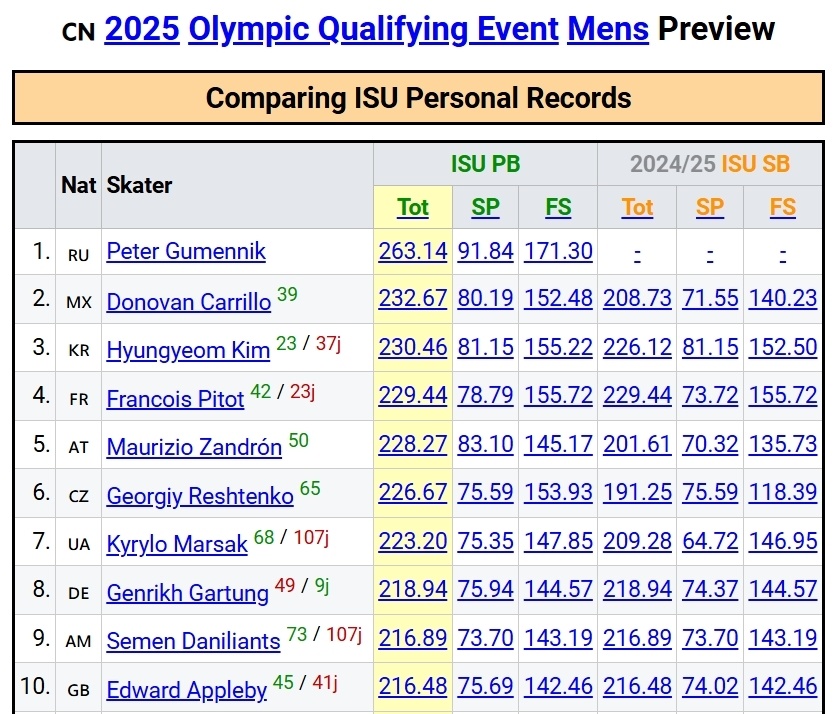Click Maurizio Zandrón's name
The width and height of the screenshot is (836, 714).
(x=194, y=447)
